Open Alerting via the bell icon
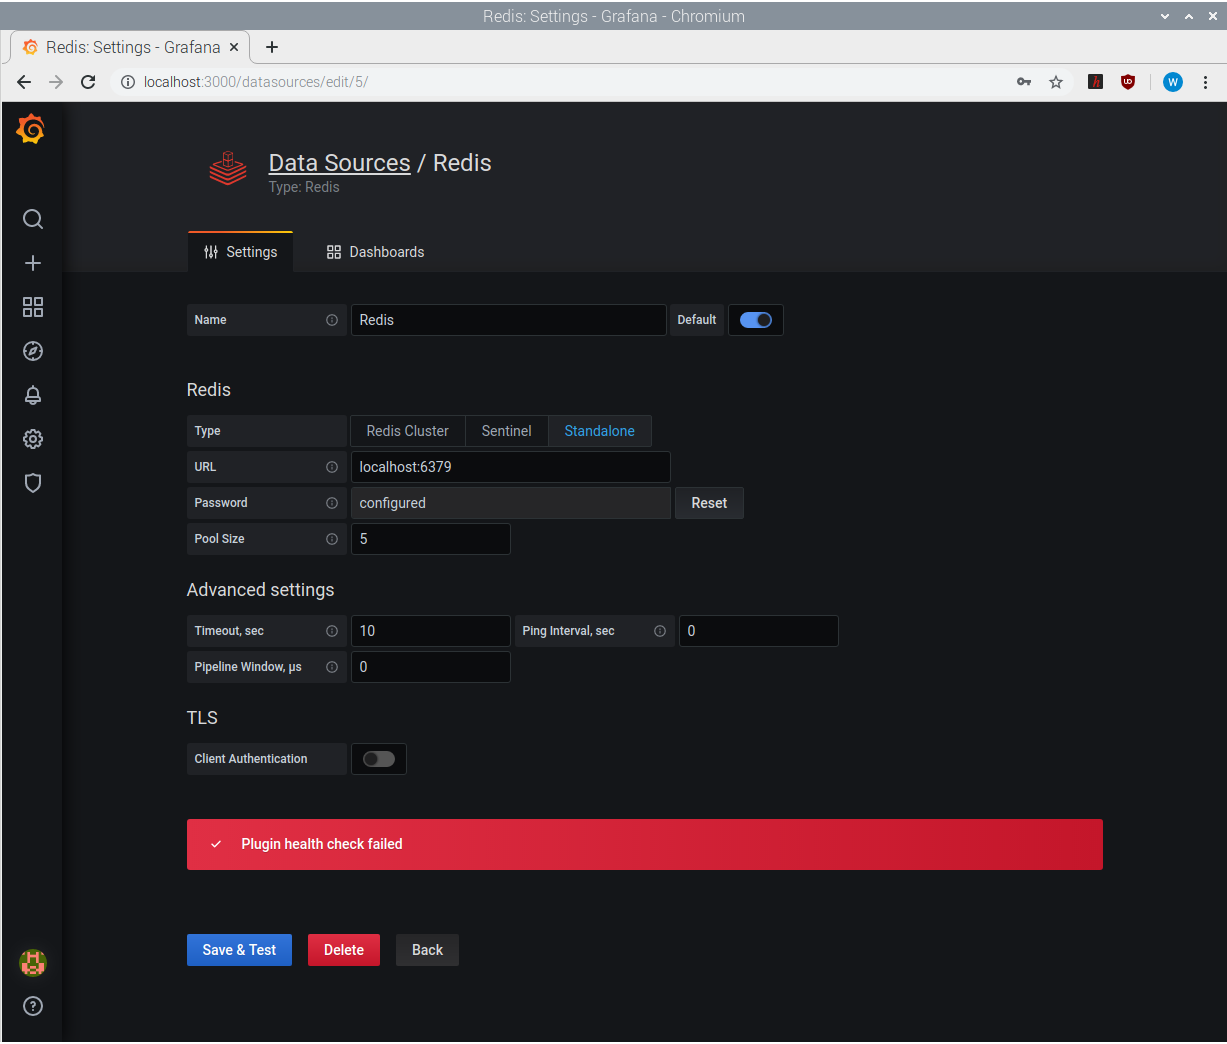This screenshot has height=1044, width=1227. pyautogui.click(x=32, y=395)
